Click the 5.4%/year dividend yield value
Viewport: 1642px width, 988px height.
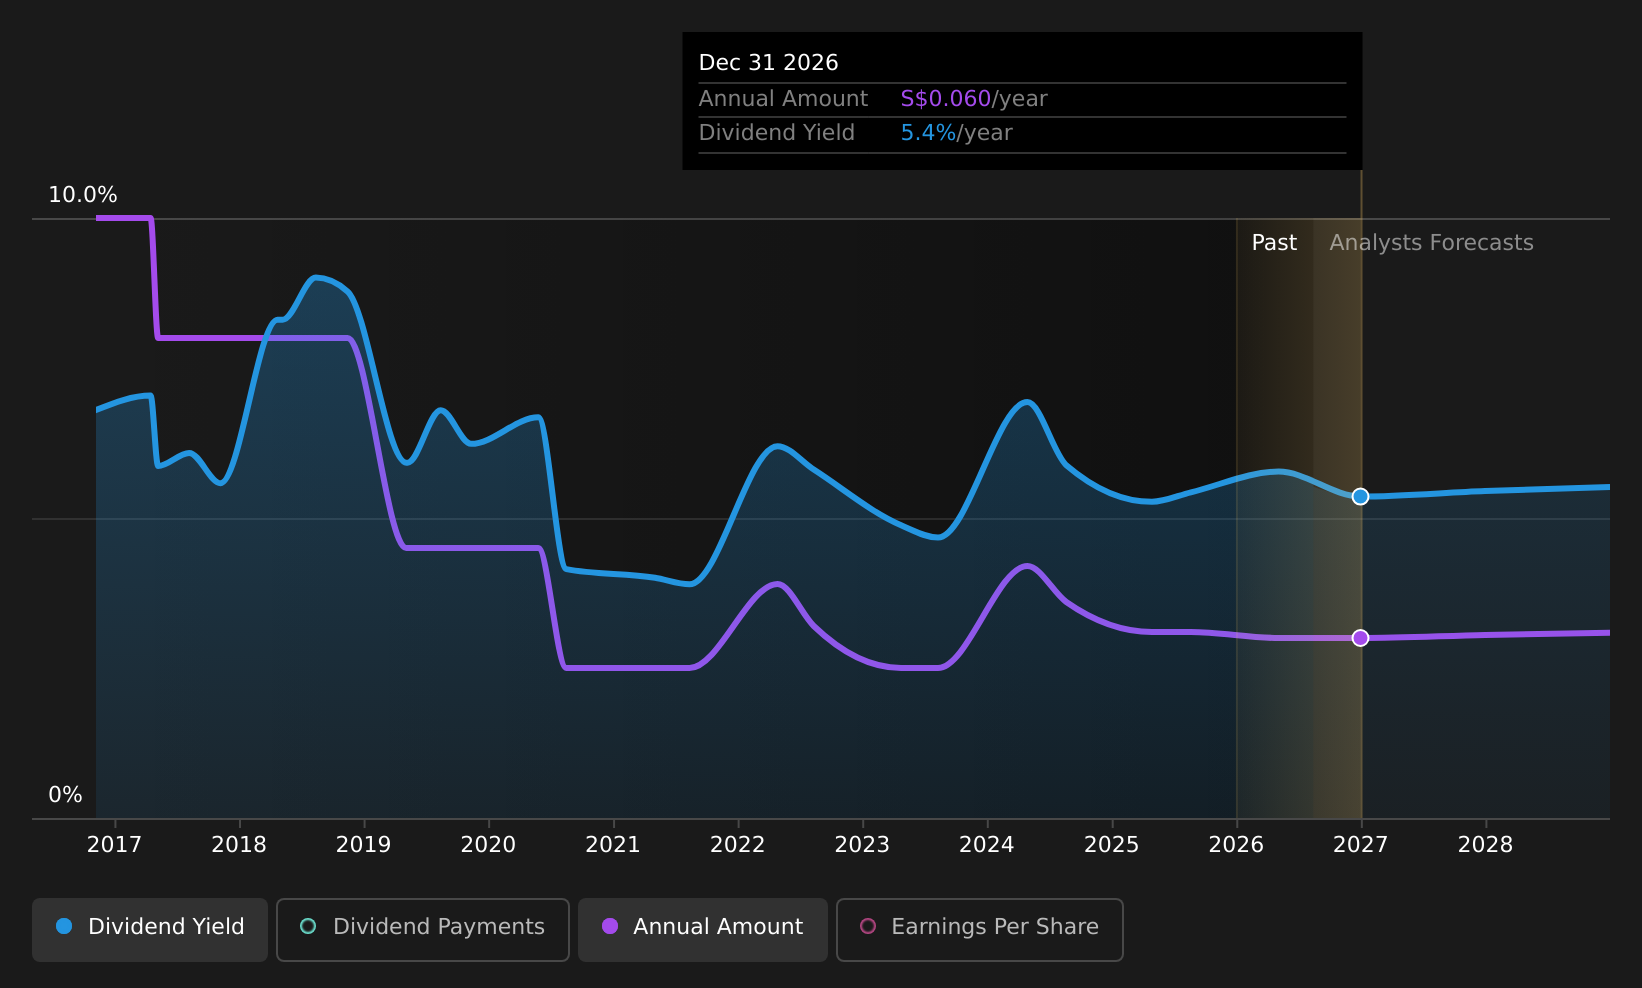[956, 133]
